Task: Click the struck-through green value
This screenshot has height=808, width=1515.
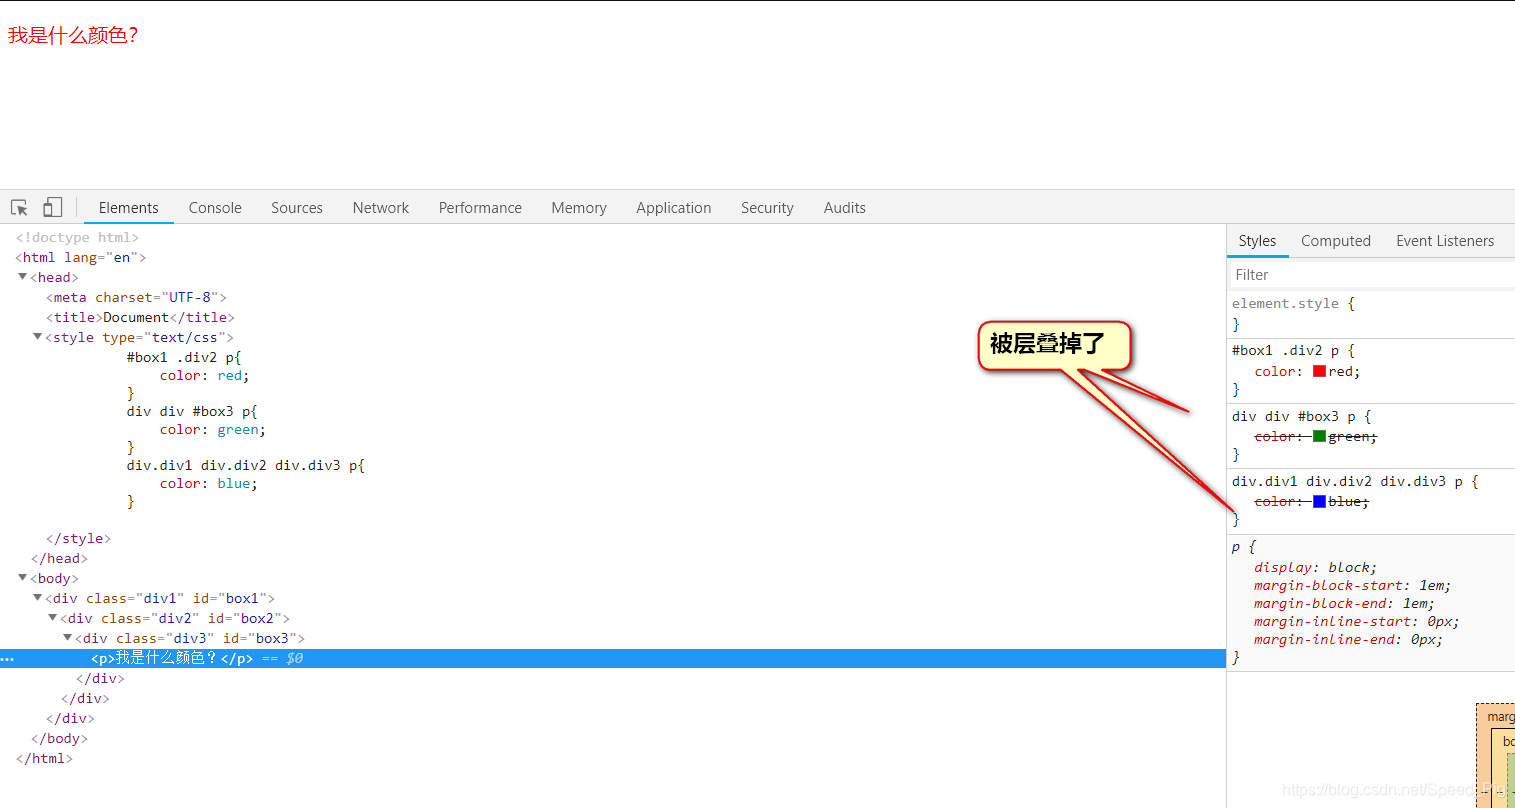Action: [1348, 436]
